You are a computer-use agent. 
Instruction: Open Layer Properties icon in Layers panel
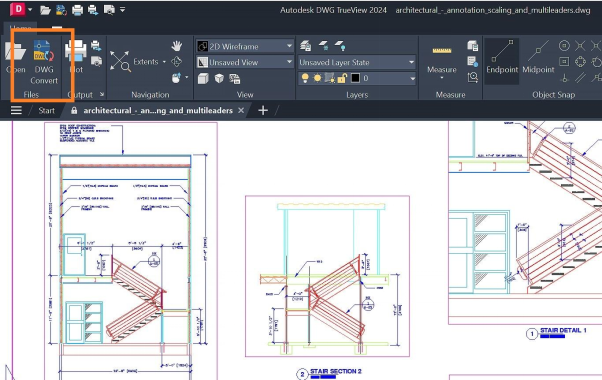pyautogui.click(x=306, y=46)
